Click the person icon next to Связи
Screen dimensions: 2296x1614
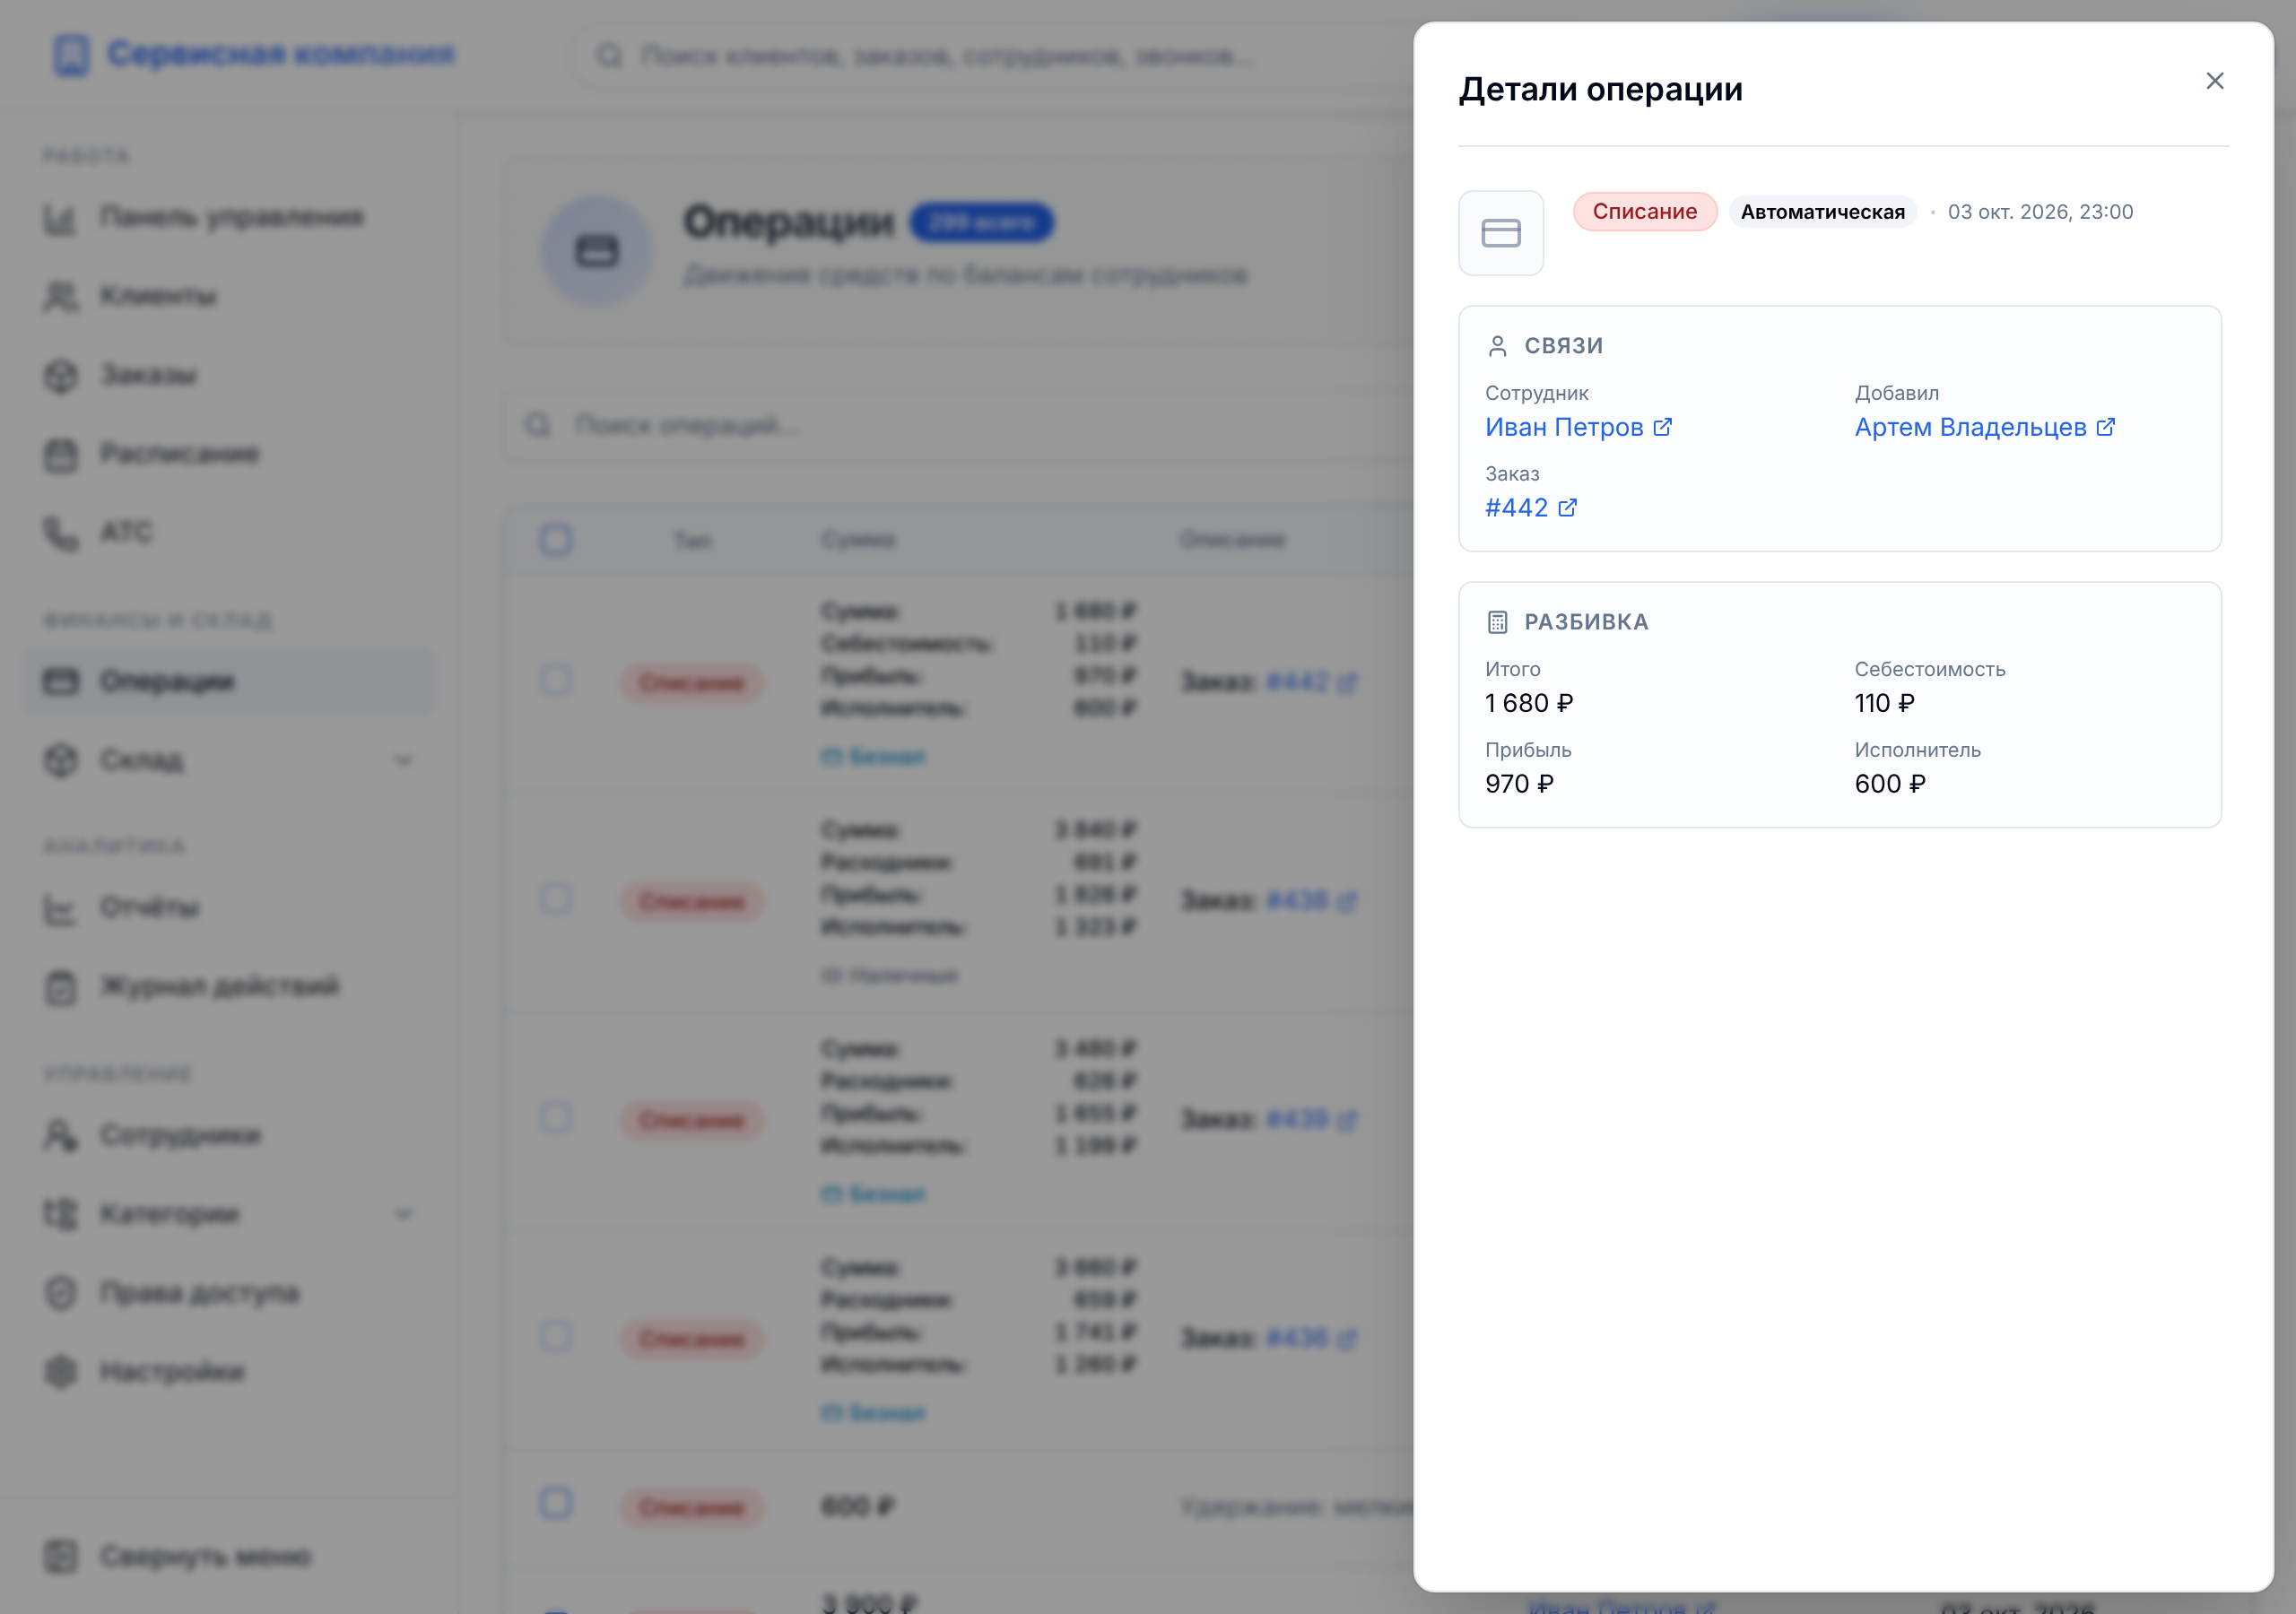1497,346
